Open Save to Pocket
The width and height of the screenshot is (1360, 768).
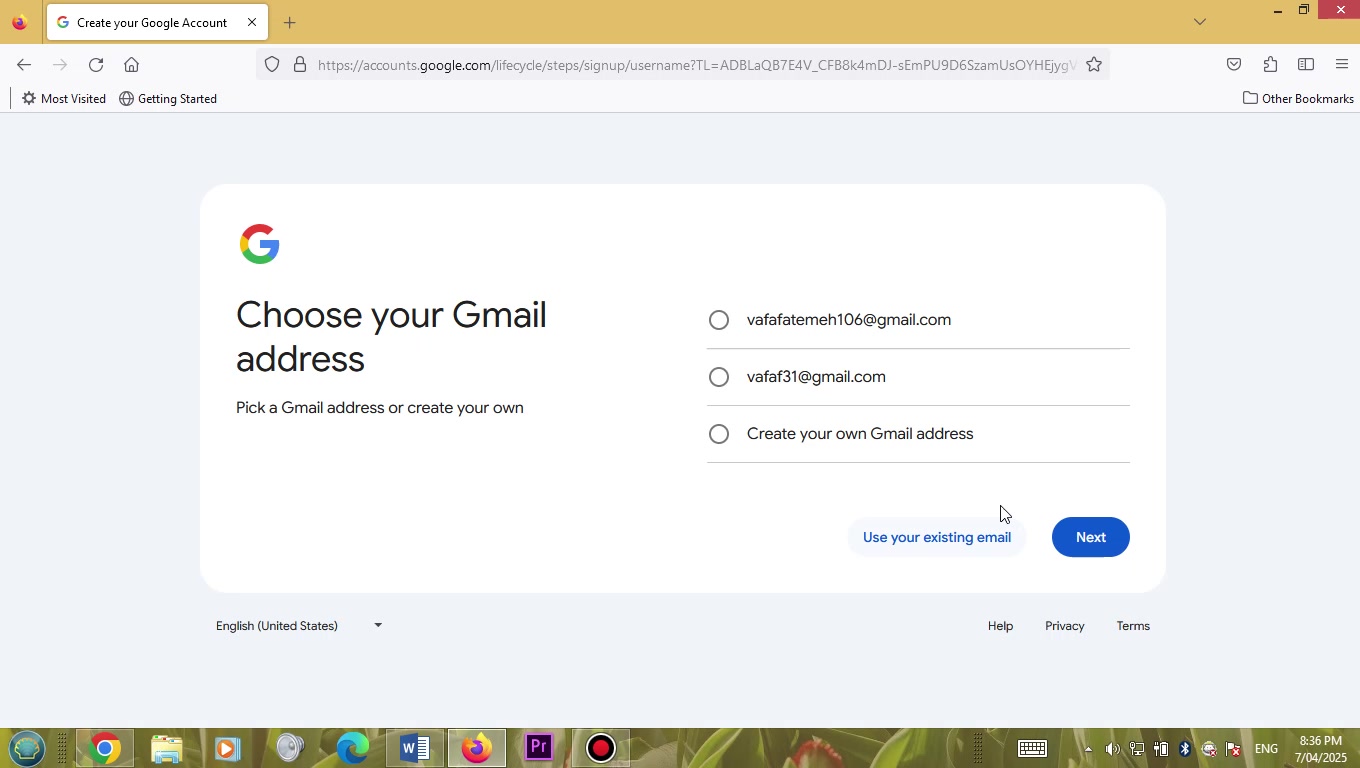click(x=1234, y=65)
